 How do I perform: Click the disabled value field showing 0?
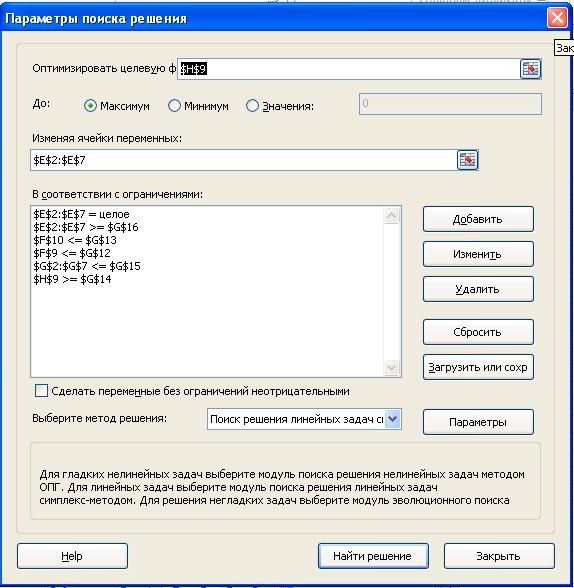coord(450,104)
